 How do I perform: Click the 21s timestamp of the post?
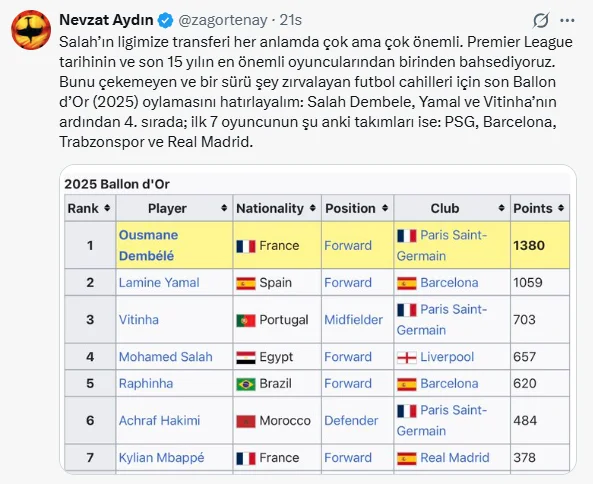pos(291,20)
